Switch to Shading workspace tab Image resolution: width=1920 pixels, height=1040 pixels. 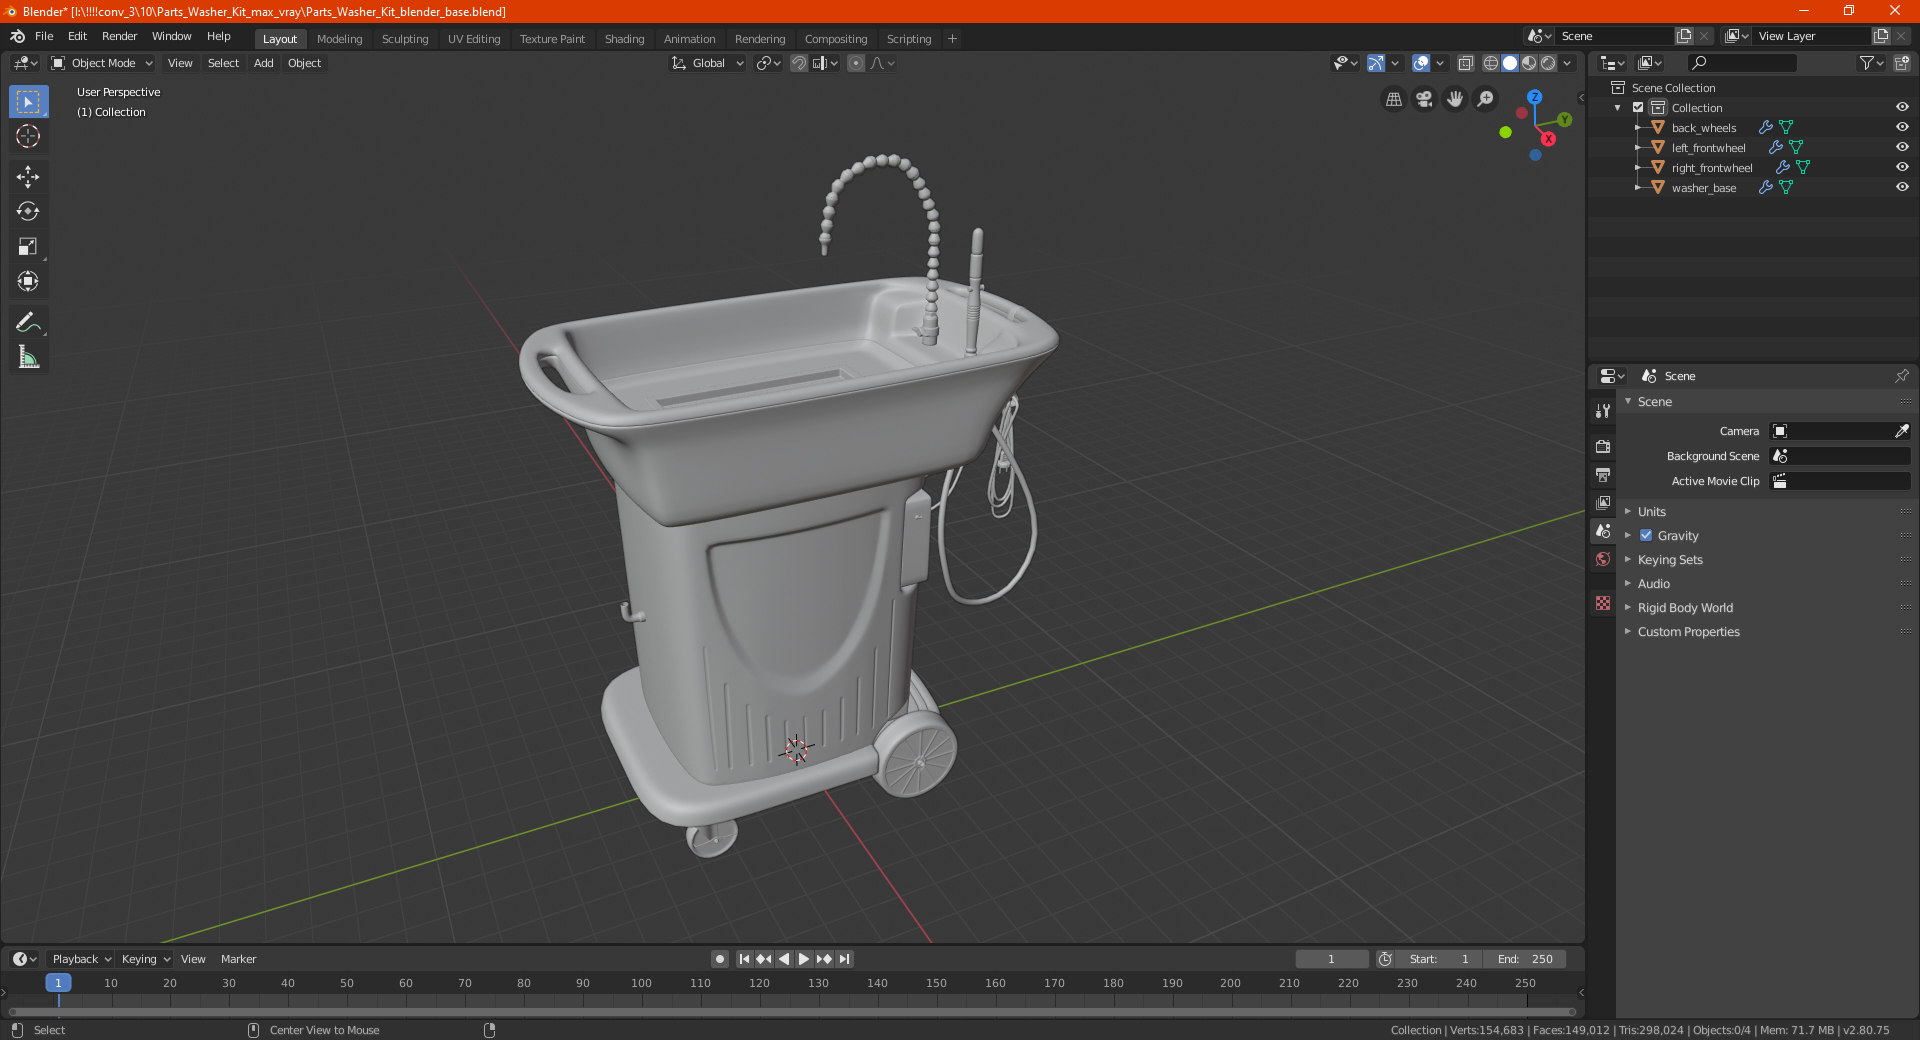tap(624, 39)
